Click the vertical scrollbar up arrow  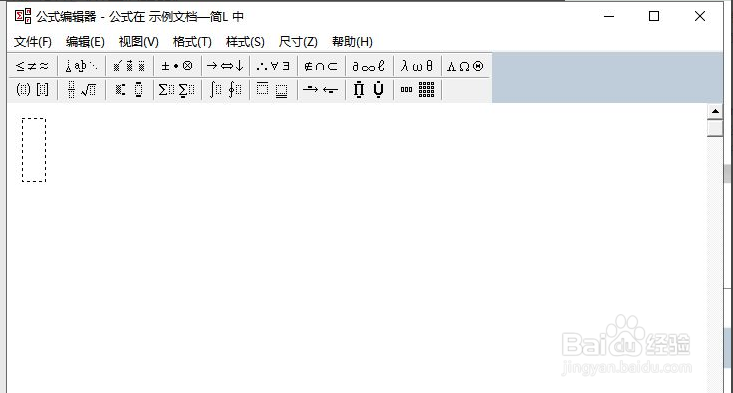click(715, 111)
